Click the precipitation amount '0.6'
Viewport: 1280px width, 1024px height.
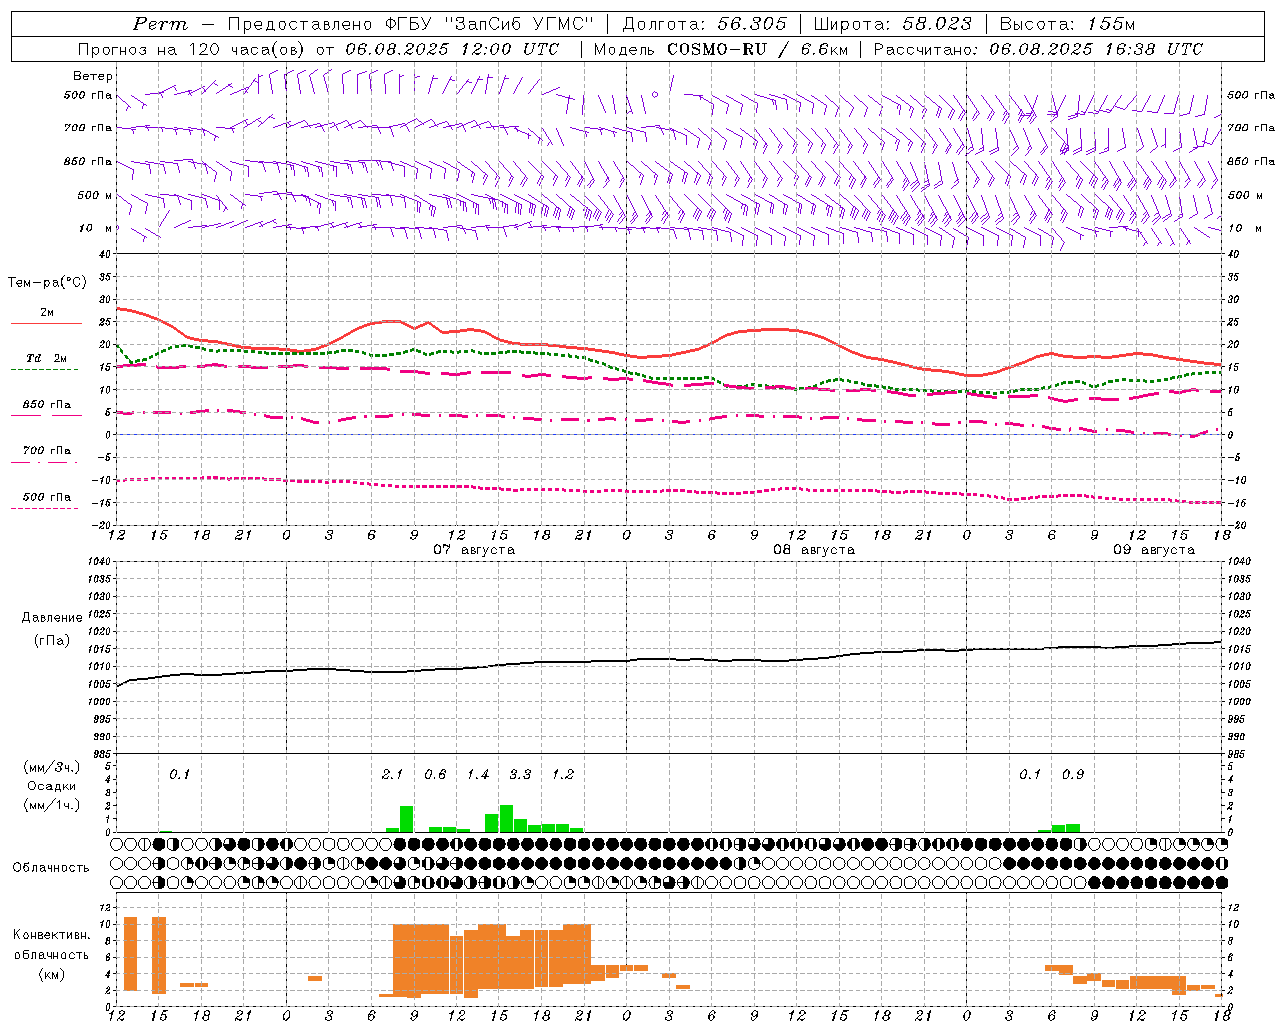[435, 775]
